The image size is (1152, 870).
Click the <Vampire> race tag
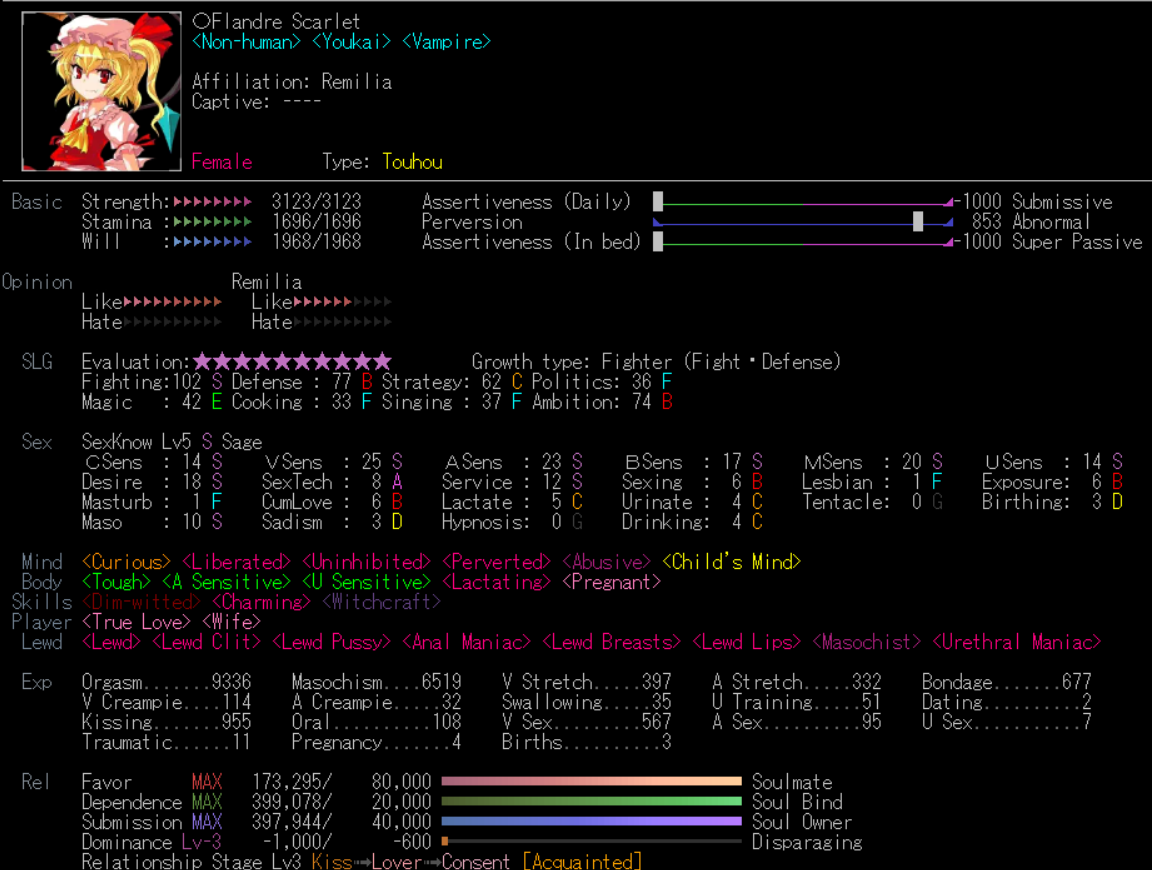tap(446, 42)
